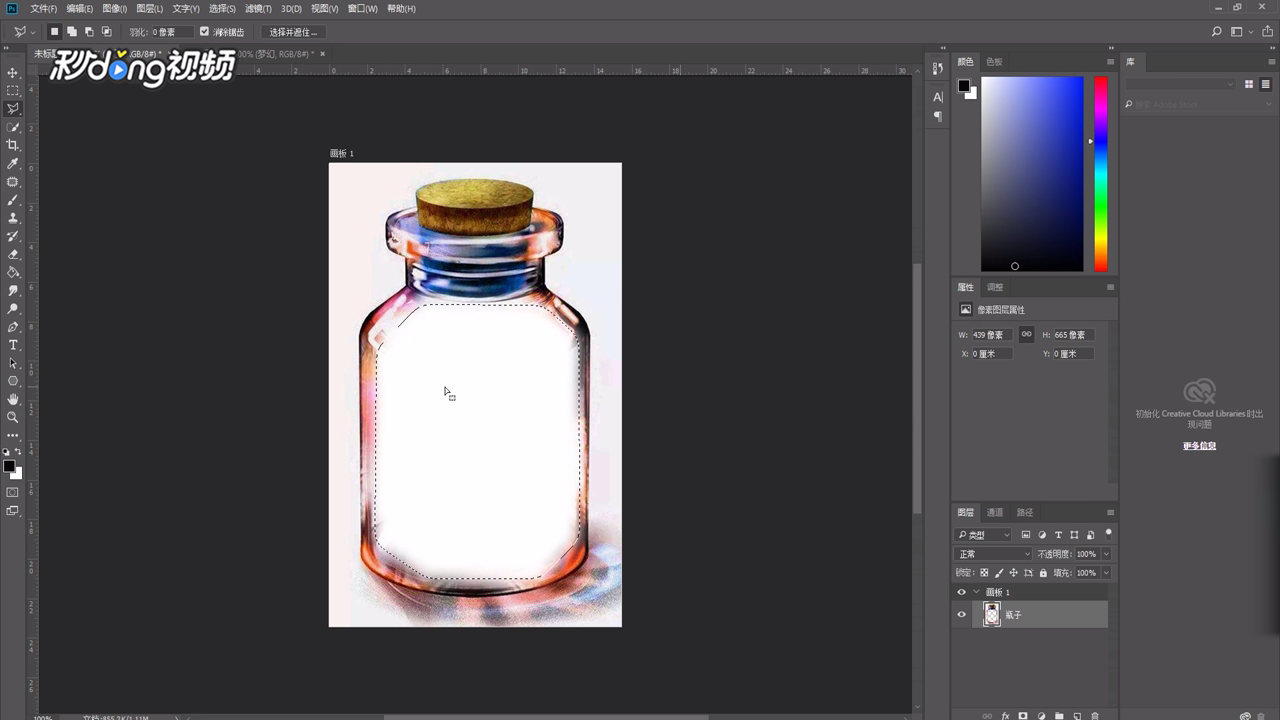Toggle layer filtering on/off switch
The image size is (1280, 720).
pos(1109,533)
